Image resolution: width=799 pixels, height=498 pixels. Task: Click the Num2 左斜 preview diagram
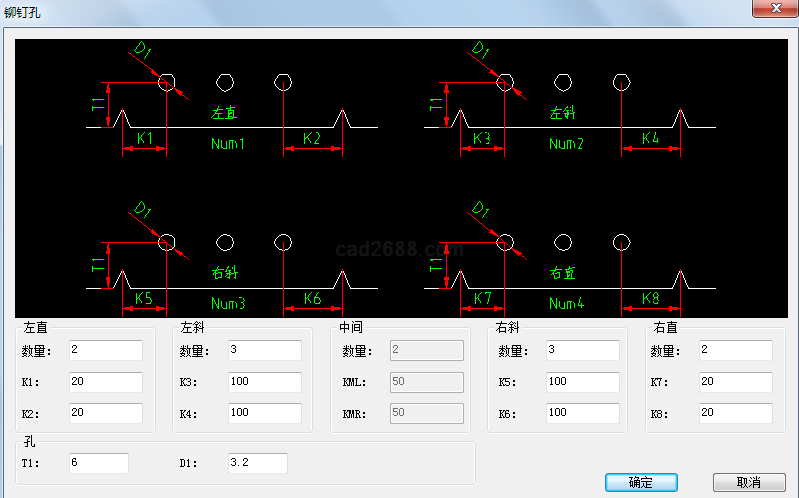(568, 115)
